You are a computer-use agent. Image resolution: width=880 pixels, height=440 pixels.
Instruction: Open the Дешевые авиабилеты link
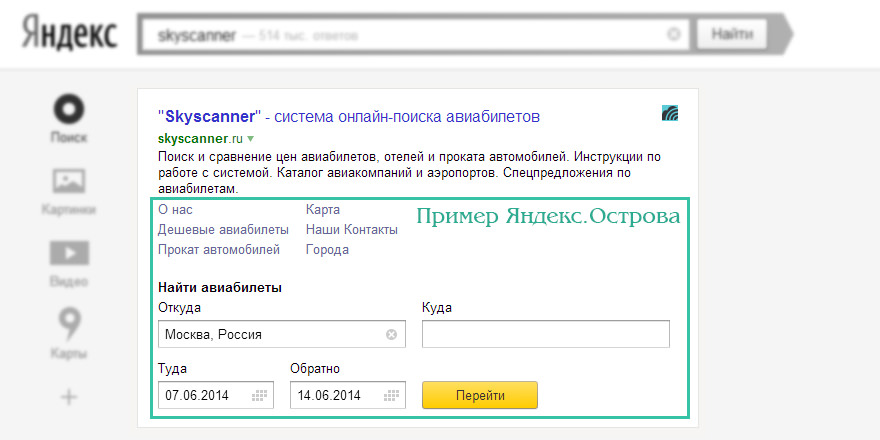pyautogui.click(x=223, y=230)
